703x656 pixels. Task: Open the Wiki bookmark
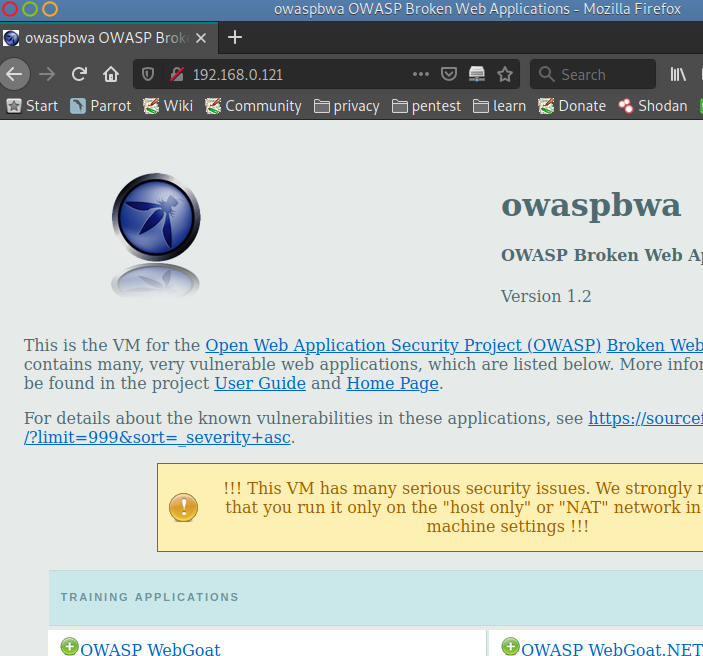click(x=168, y=106)
